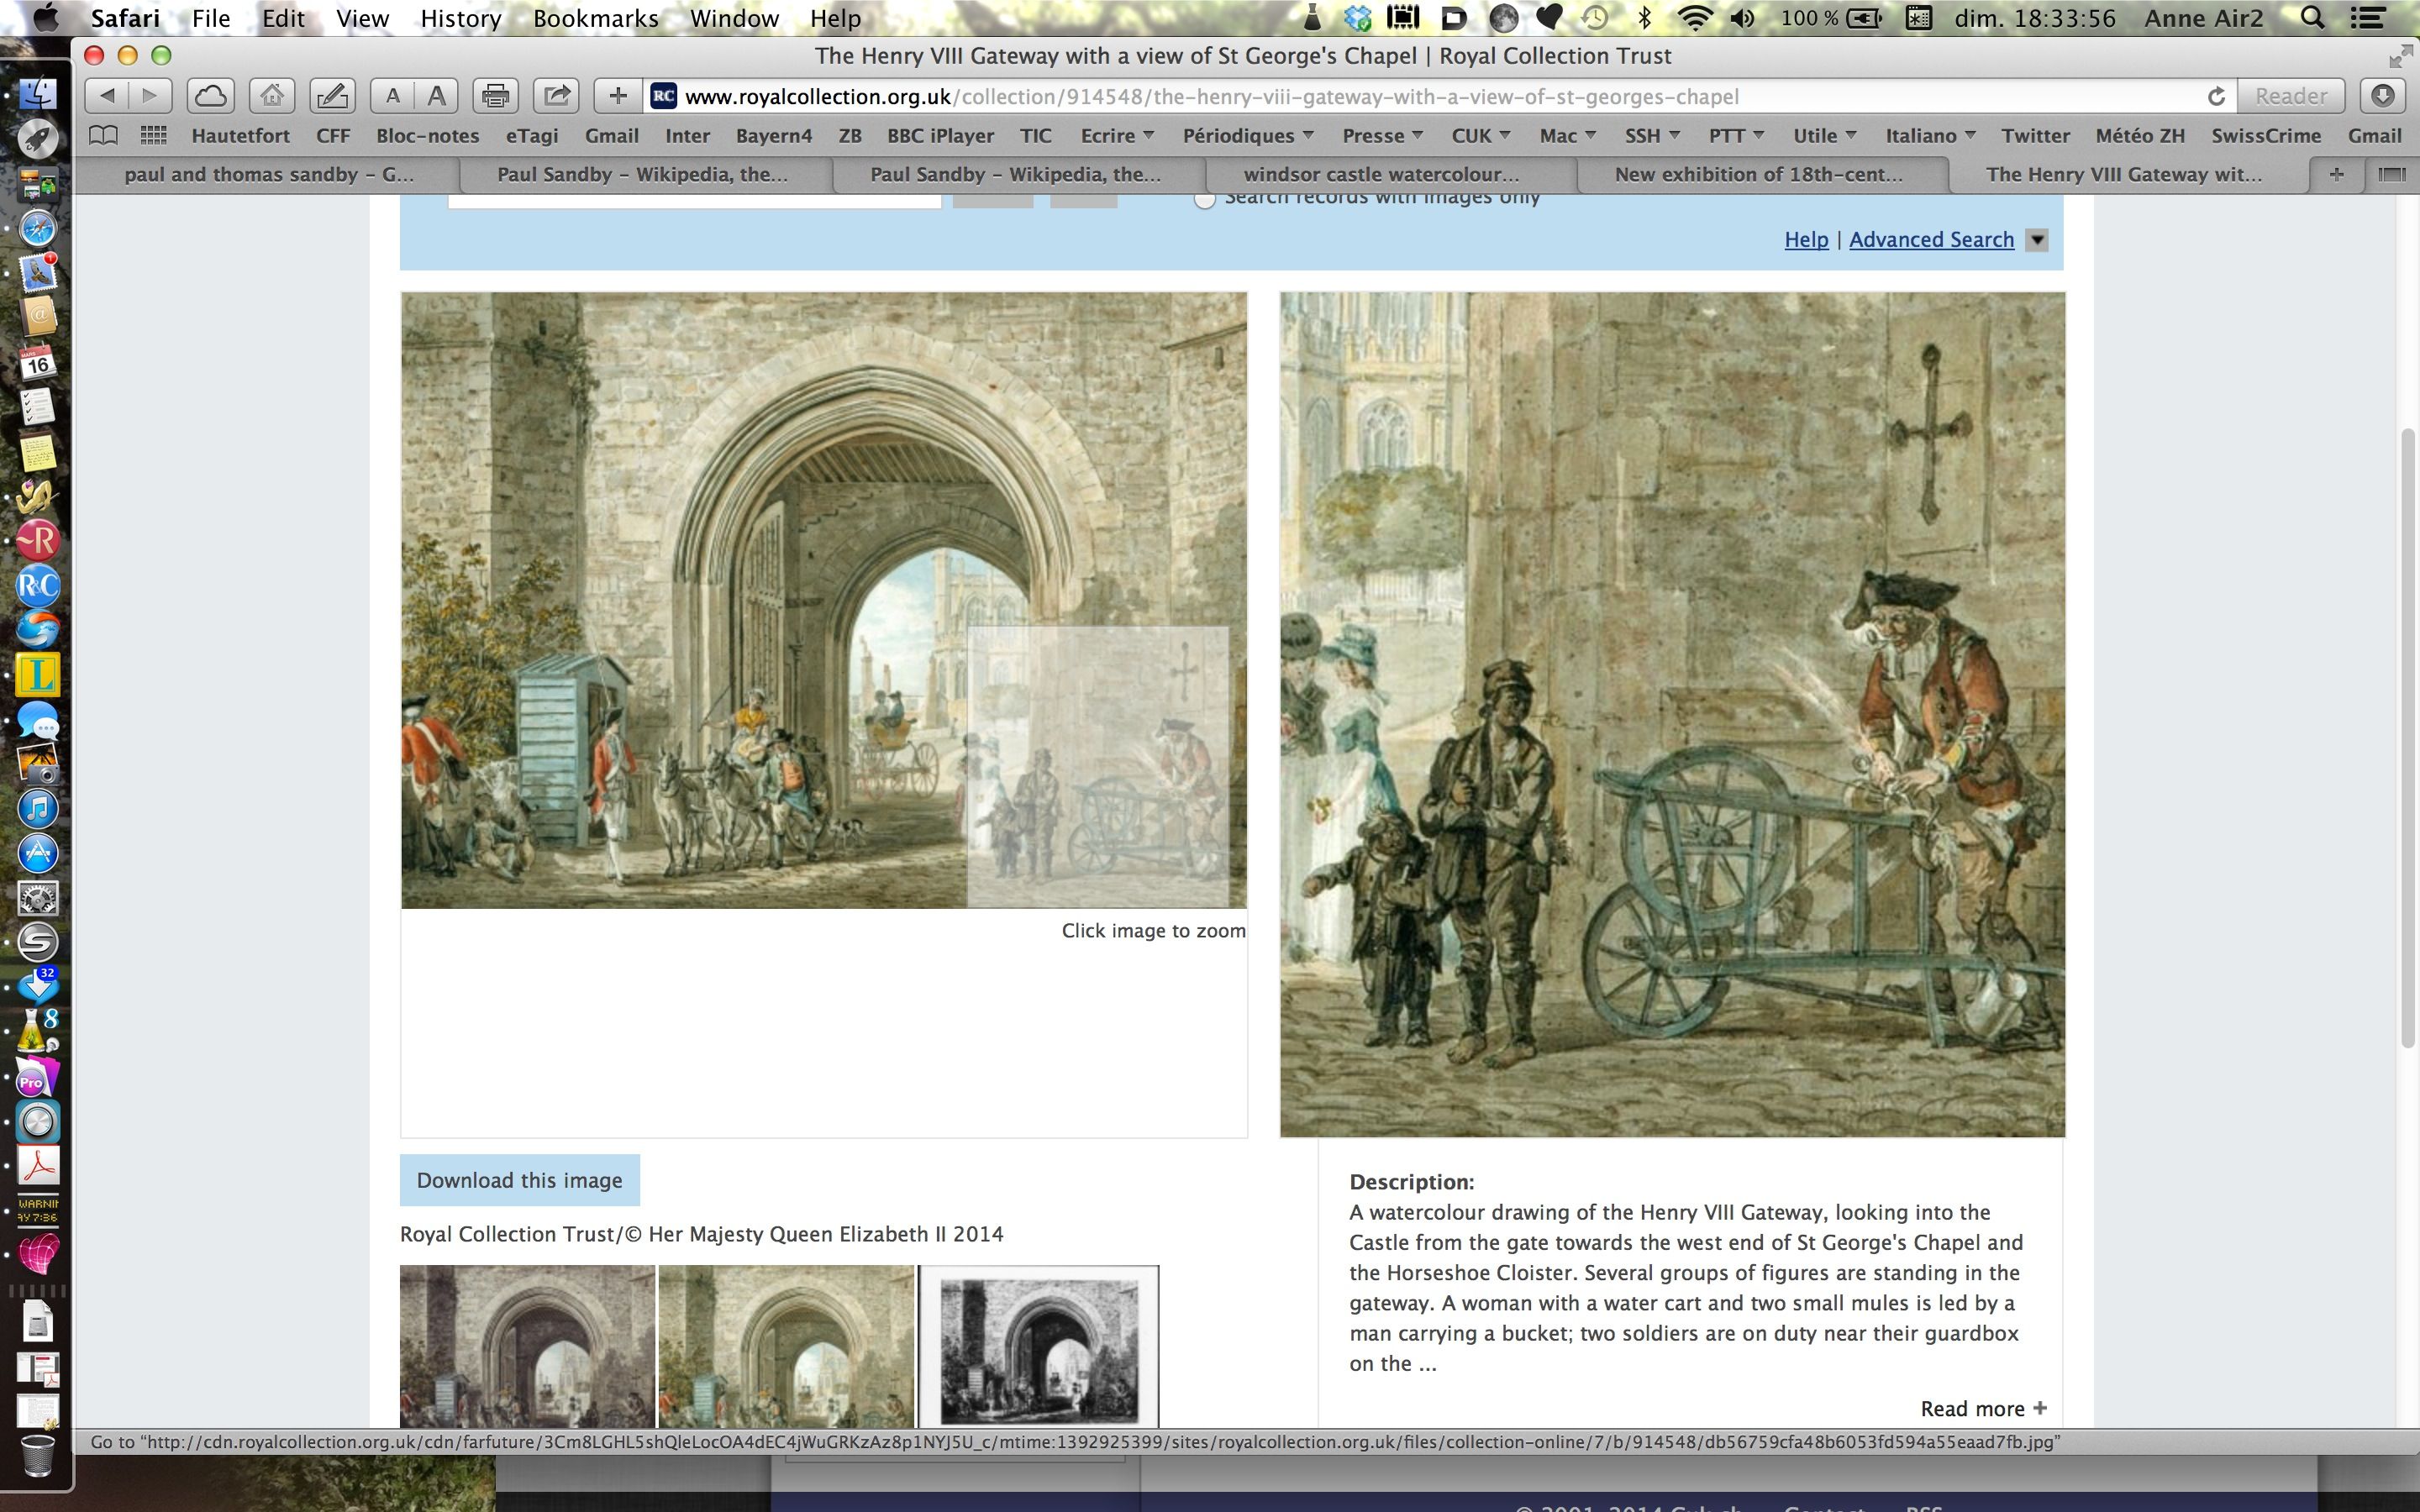Launch iTunes from the Dock
Screen dimensions: 2420x1512
38,808
